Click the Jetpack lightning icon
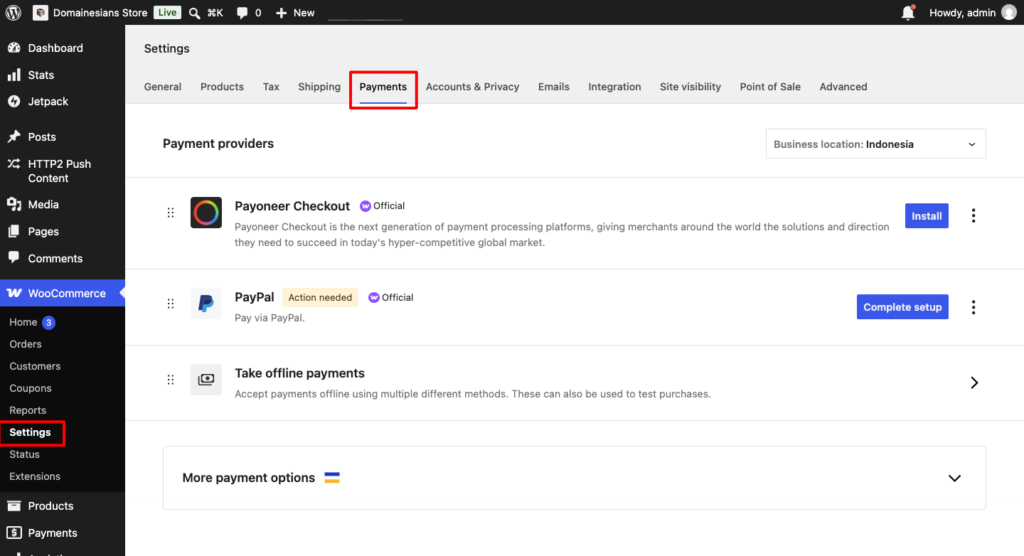Viewport: 1024px width, 556px height. pos(14,101)
